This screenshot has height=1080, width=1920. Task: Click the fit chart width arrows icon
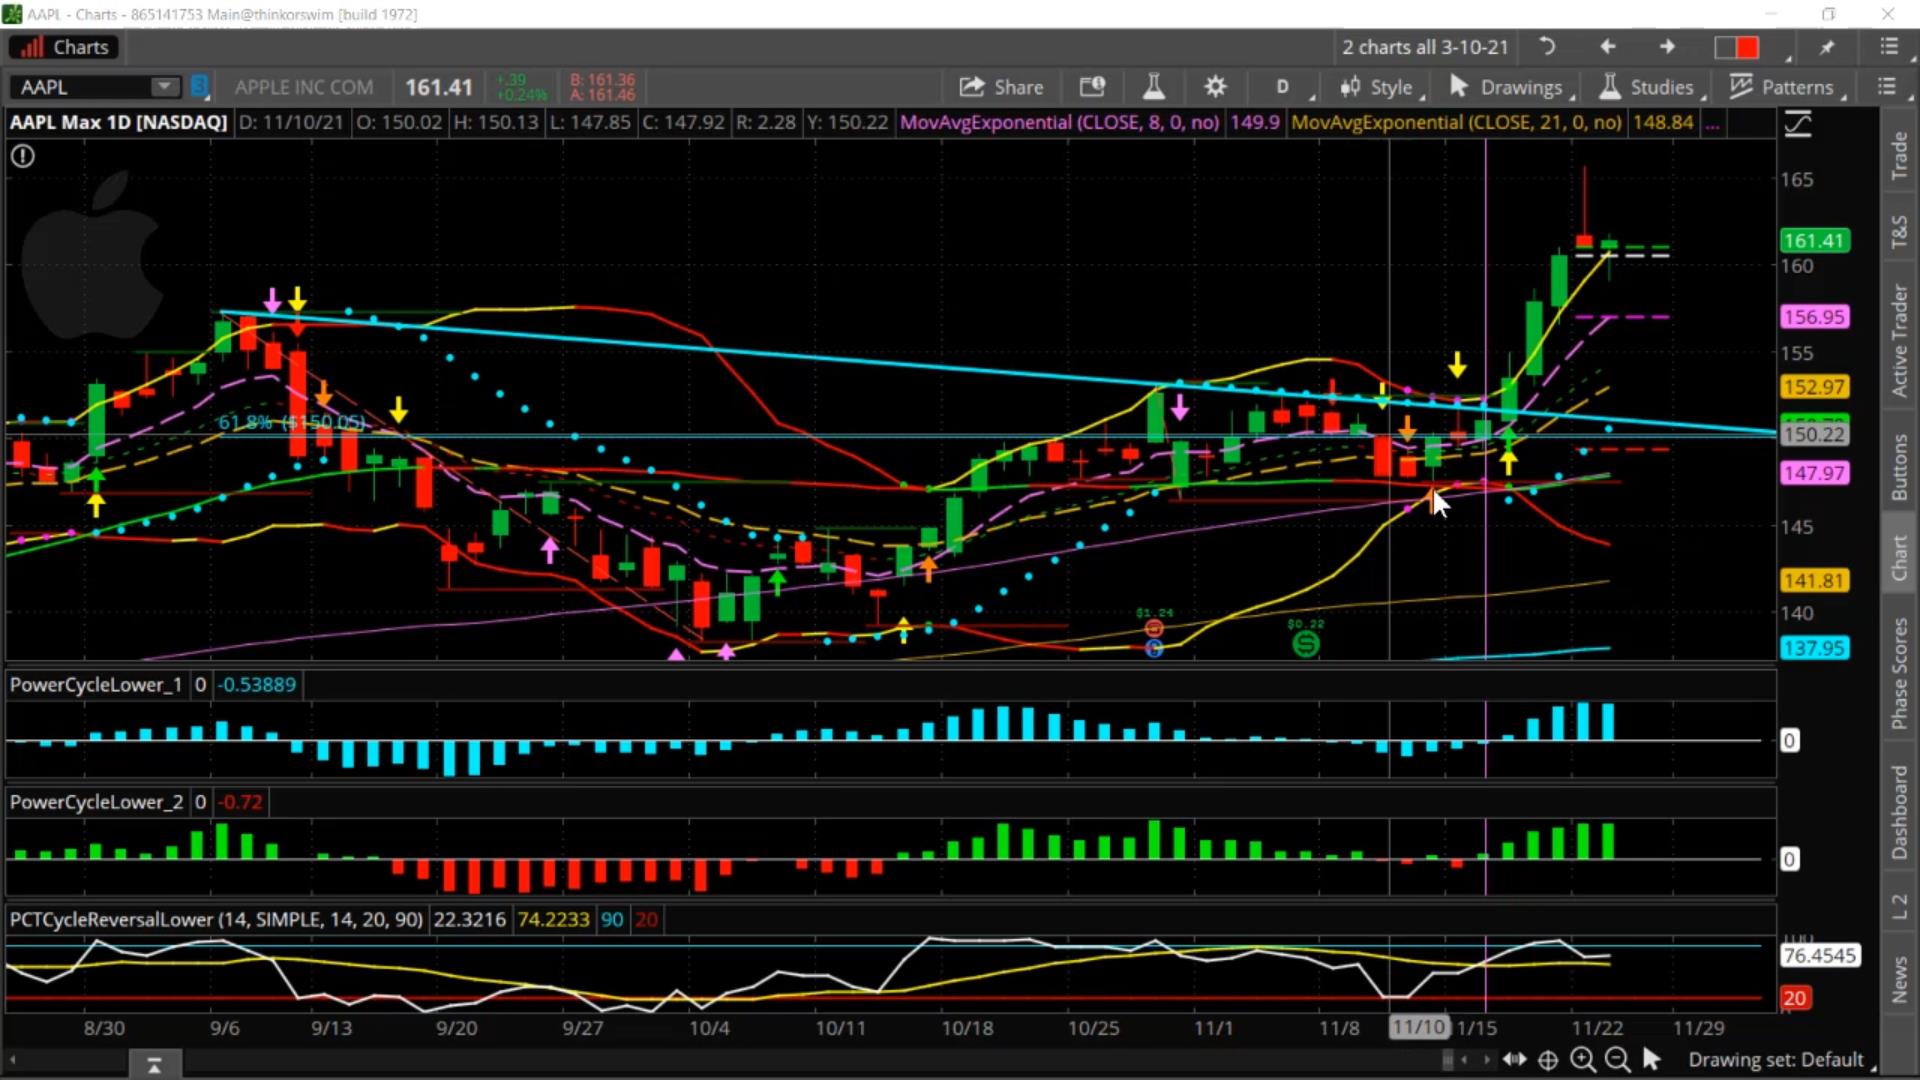click(x=1515, y=1060)
